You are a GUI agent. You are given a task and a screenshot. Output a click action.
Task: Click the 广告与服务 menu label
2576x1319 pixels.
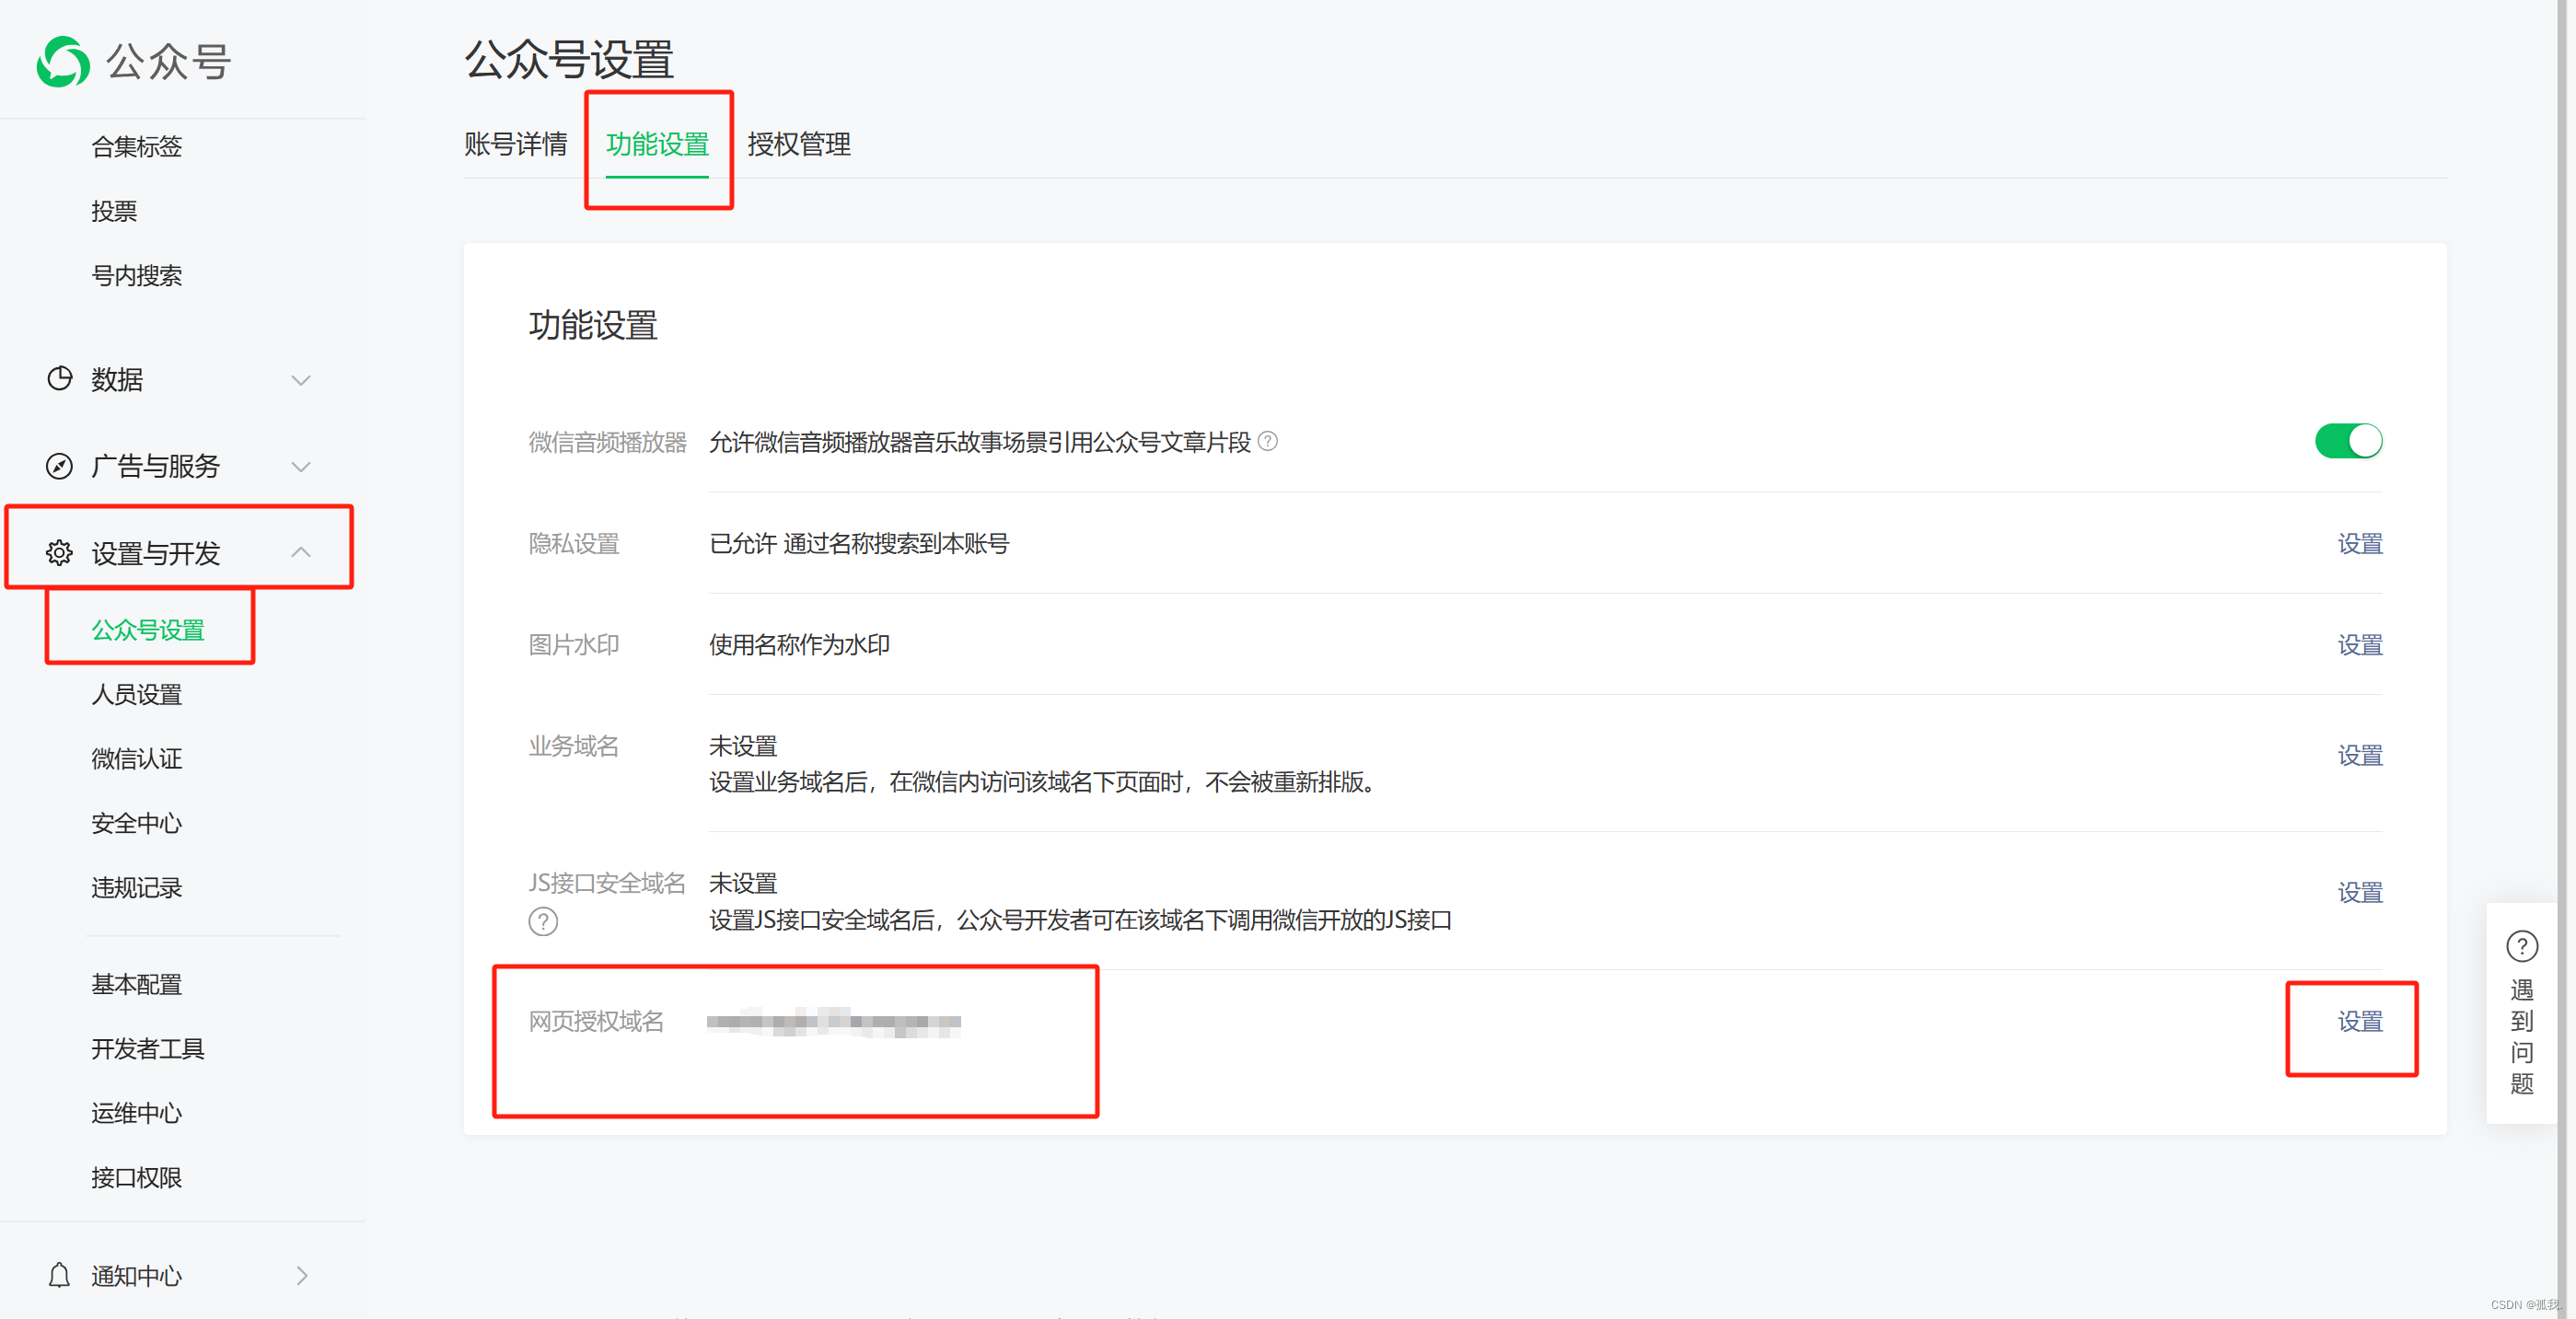point(155,467)
